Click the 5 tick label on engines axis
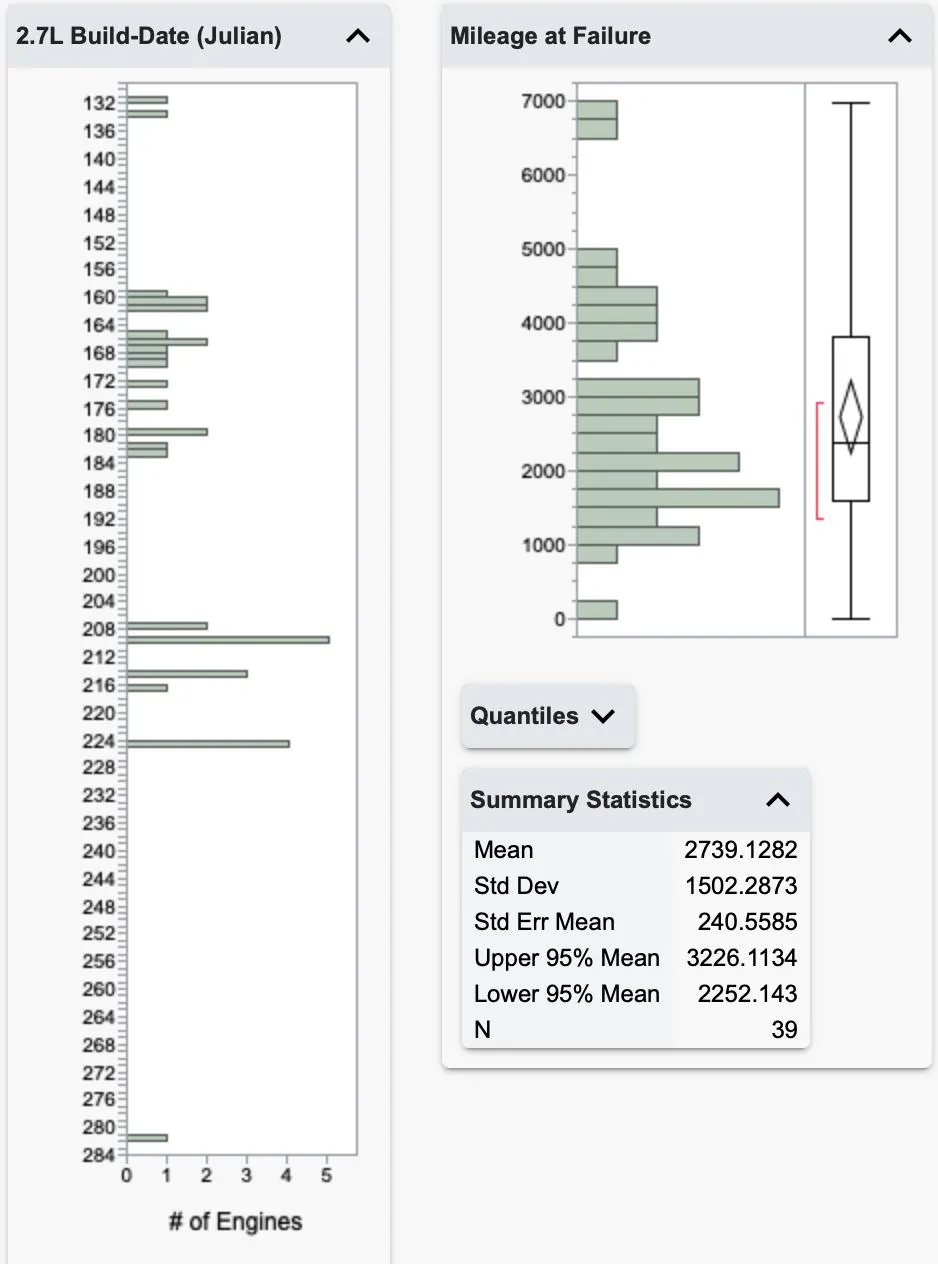Viewport: 938px width, 1264px height. [327, 1177]
